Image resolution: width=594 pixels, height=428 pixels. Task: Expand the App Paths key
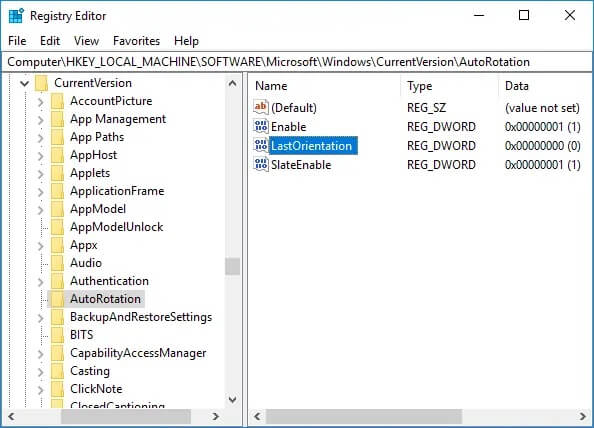(41, 137)
